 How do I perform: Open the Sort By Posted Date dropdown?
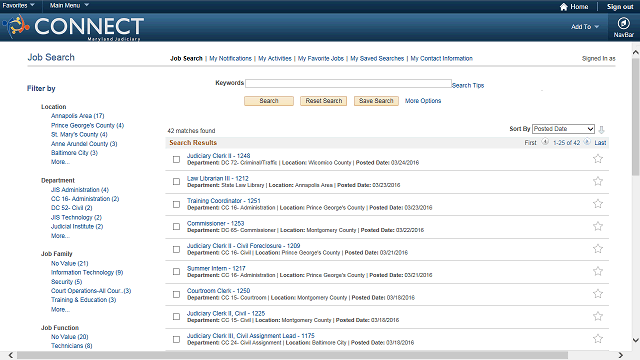point(563,129)
